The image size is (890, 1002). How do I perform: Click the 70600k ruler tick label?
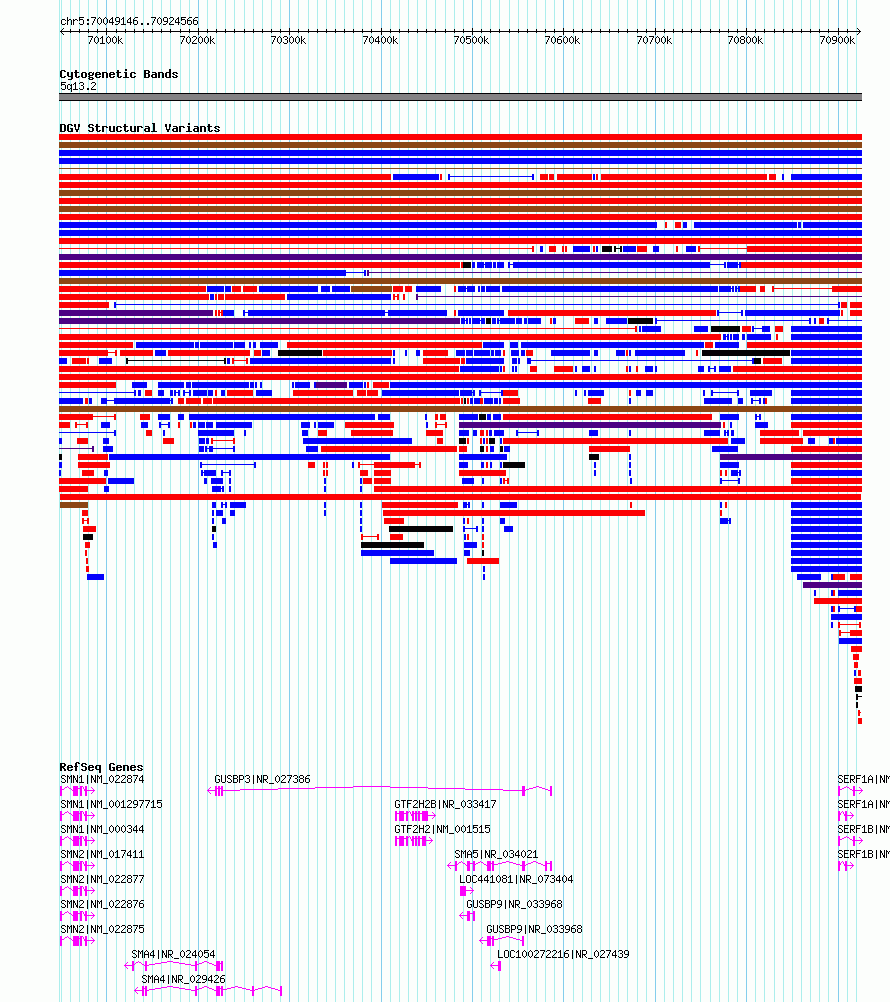(x=562, y=40)
